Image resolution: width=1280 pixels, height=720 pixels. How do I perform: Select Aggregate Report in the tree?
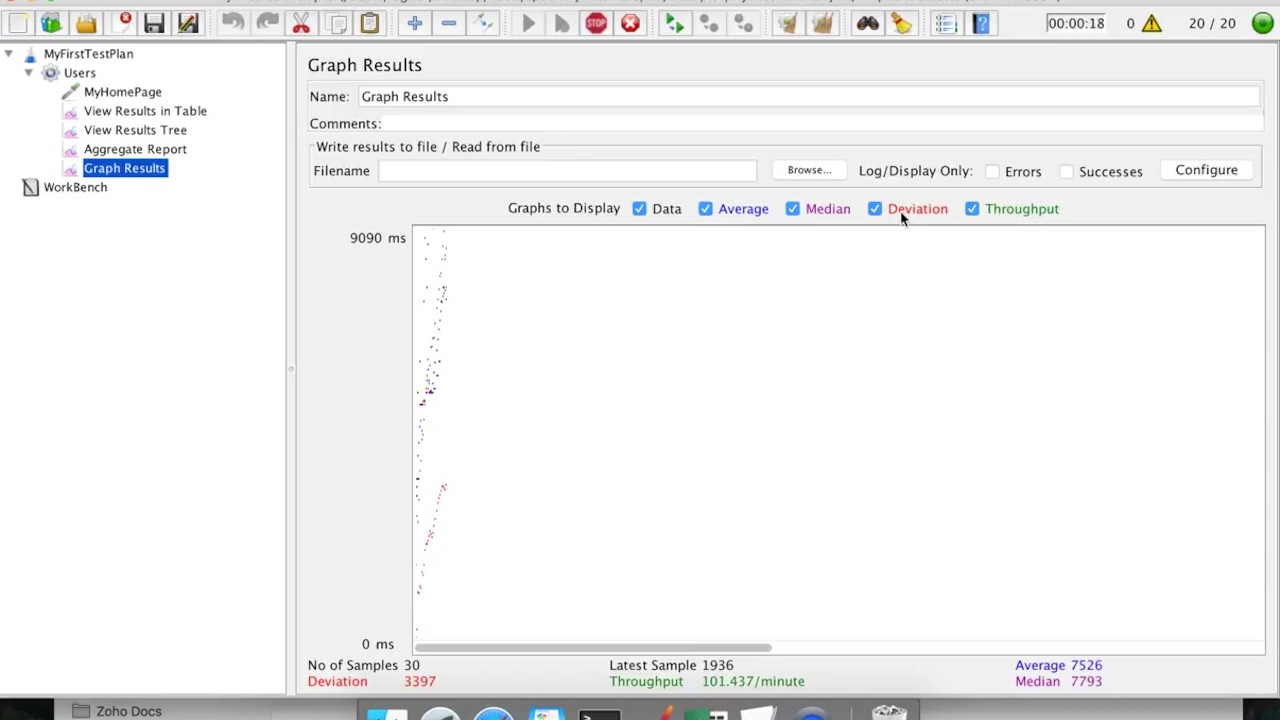click(135, 149)
